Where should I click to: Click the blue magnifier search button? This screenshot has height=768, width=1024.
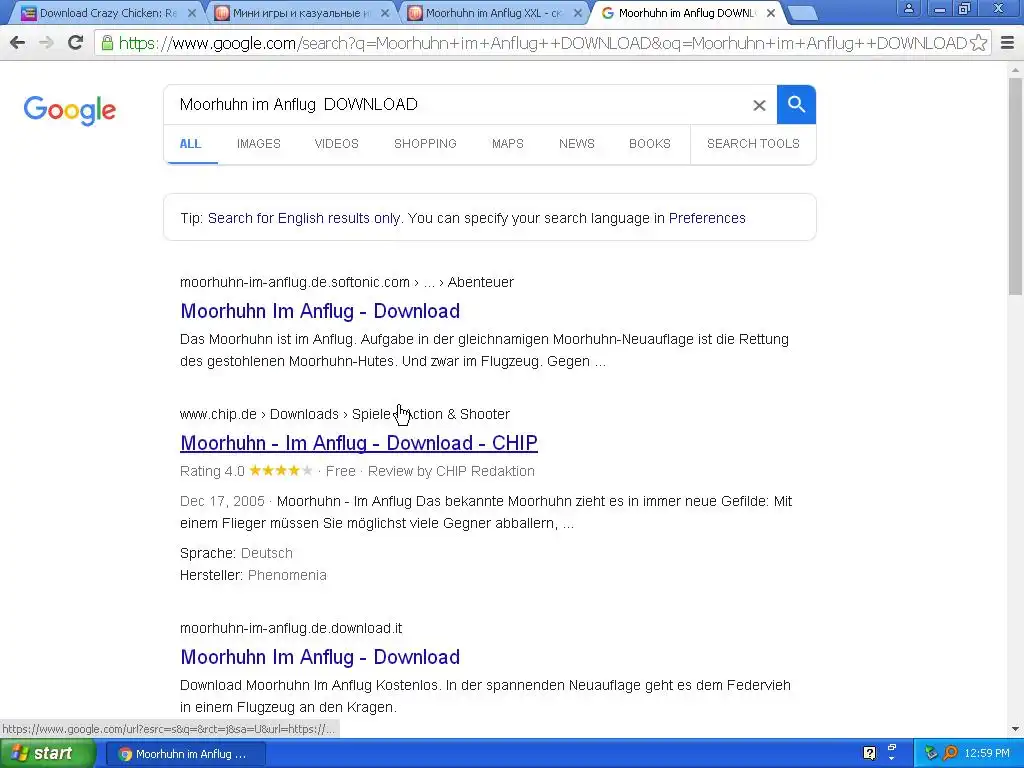796,104
